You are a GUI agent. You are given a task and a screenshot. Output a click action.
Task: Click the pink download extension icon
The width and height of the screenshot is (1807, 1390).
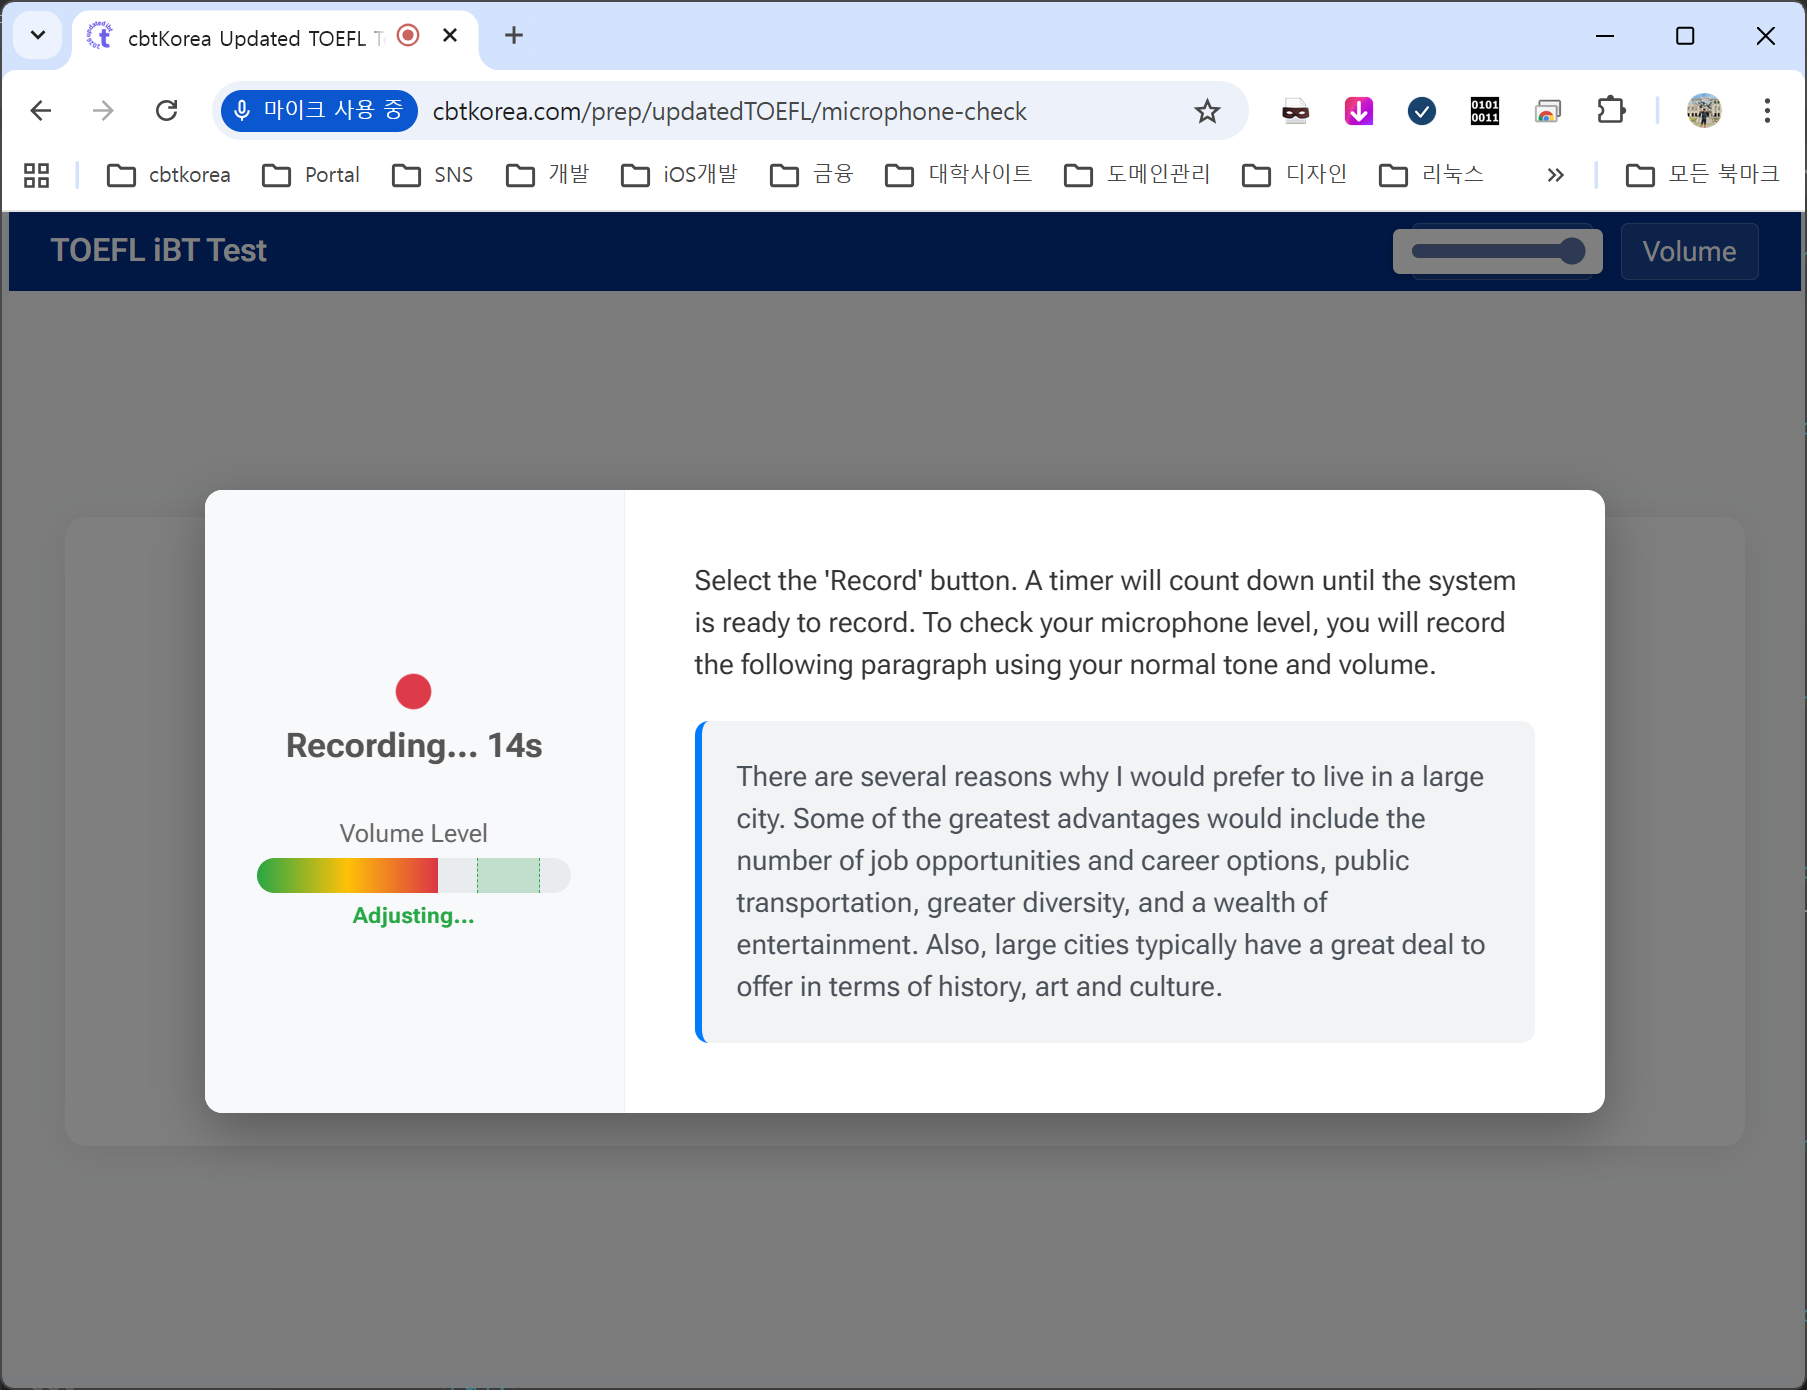pos(1358,111)
